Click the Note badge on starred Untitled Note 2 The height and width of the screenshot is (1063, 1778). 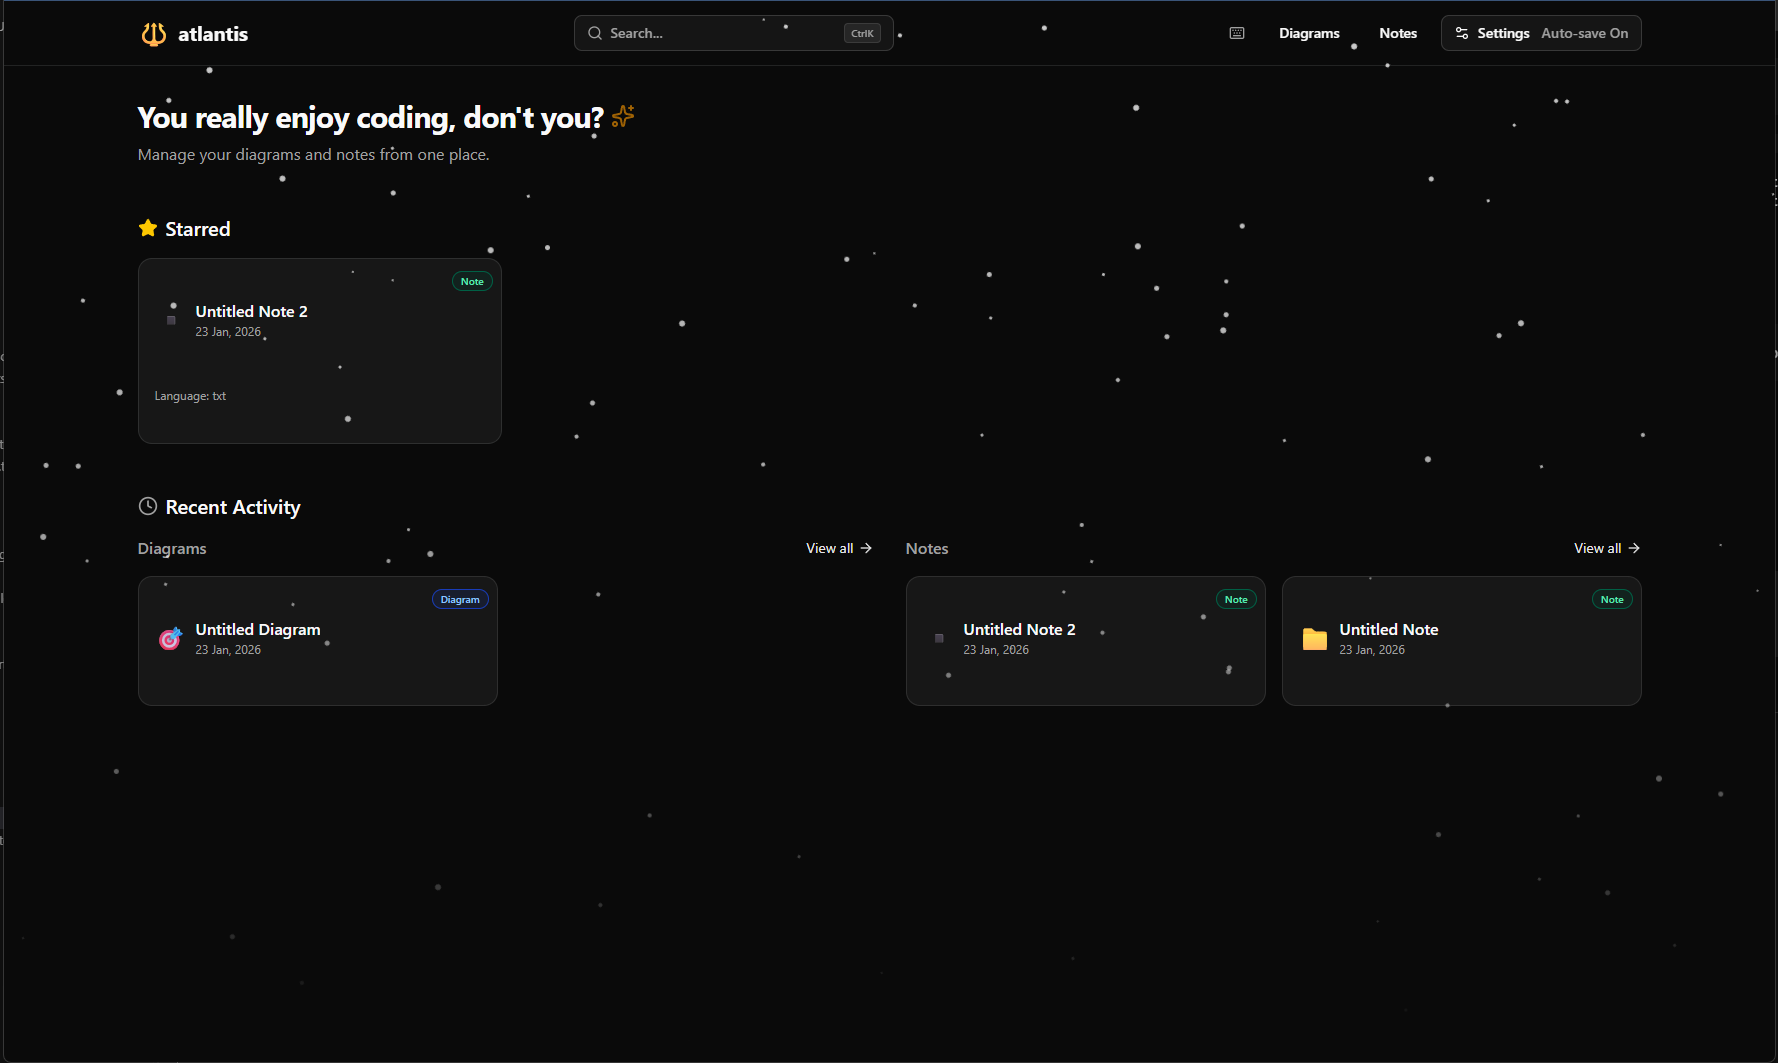pyautogui.click(x=472, y=281)
